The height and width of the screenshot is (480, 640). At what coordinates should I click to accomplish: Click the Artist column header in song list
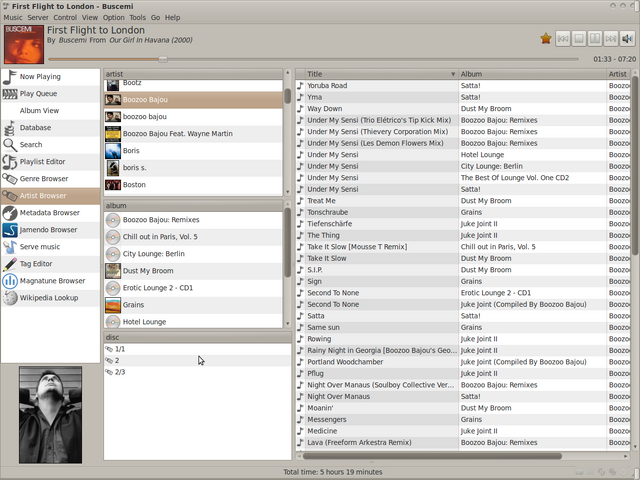pos(618,74)
